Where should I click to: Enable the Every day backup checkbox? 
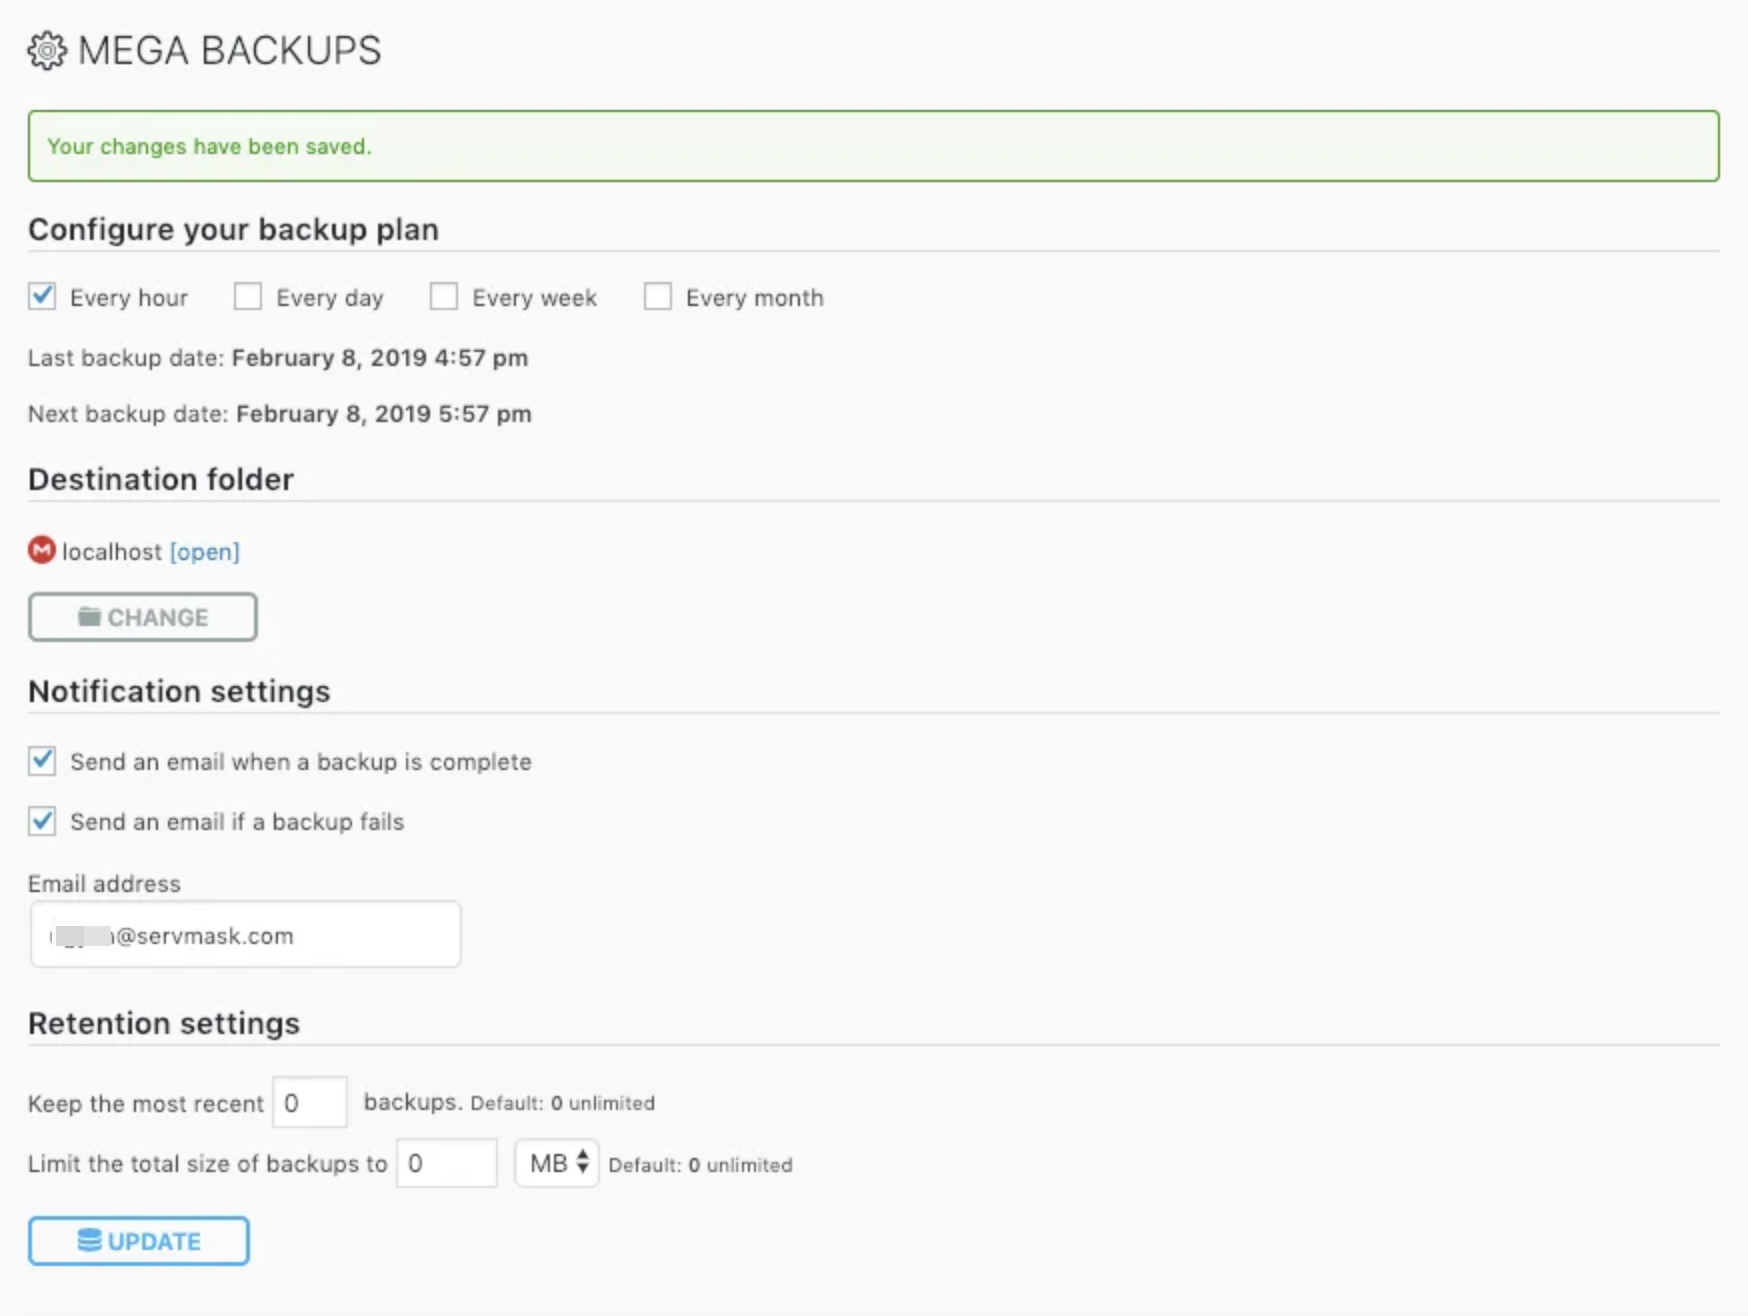pos(248,297)
